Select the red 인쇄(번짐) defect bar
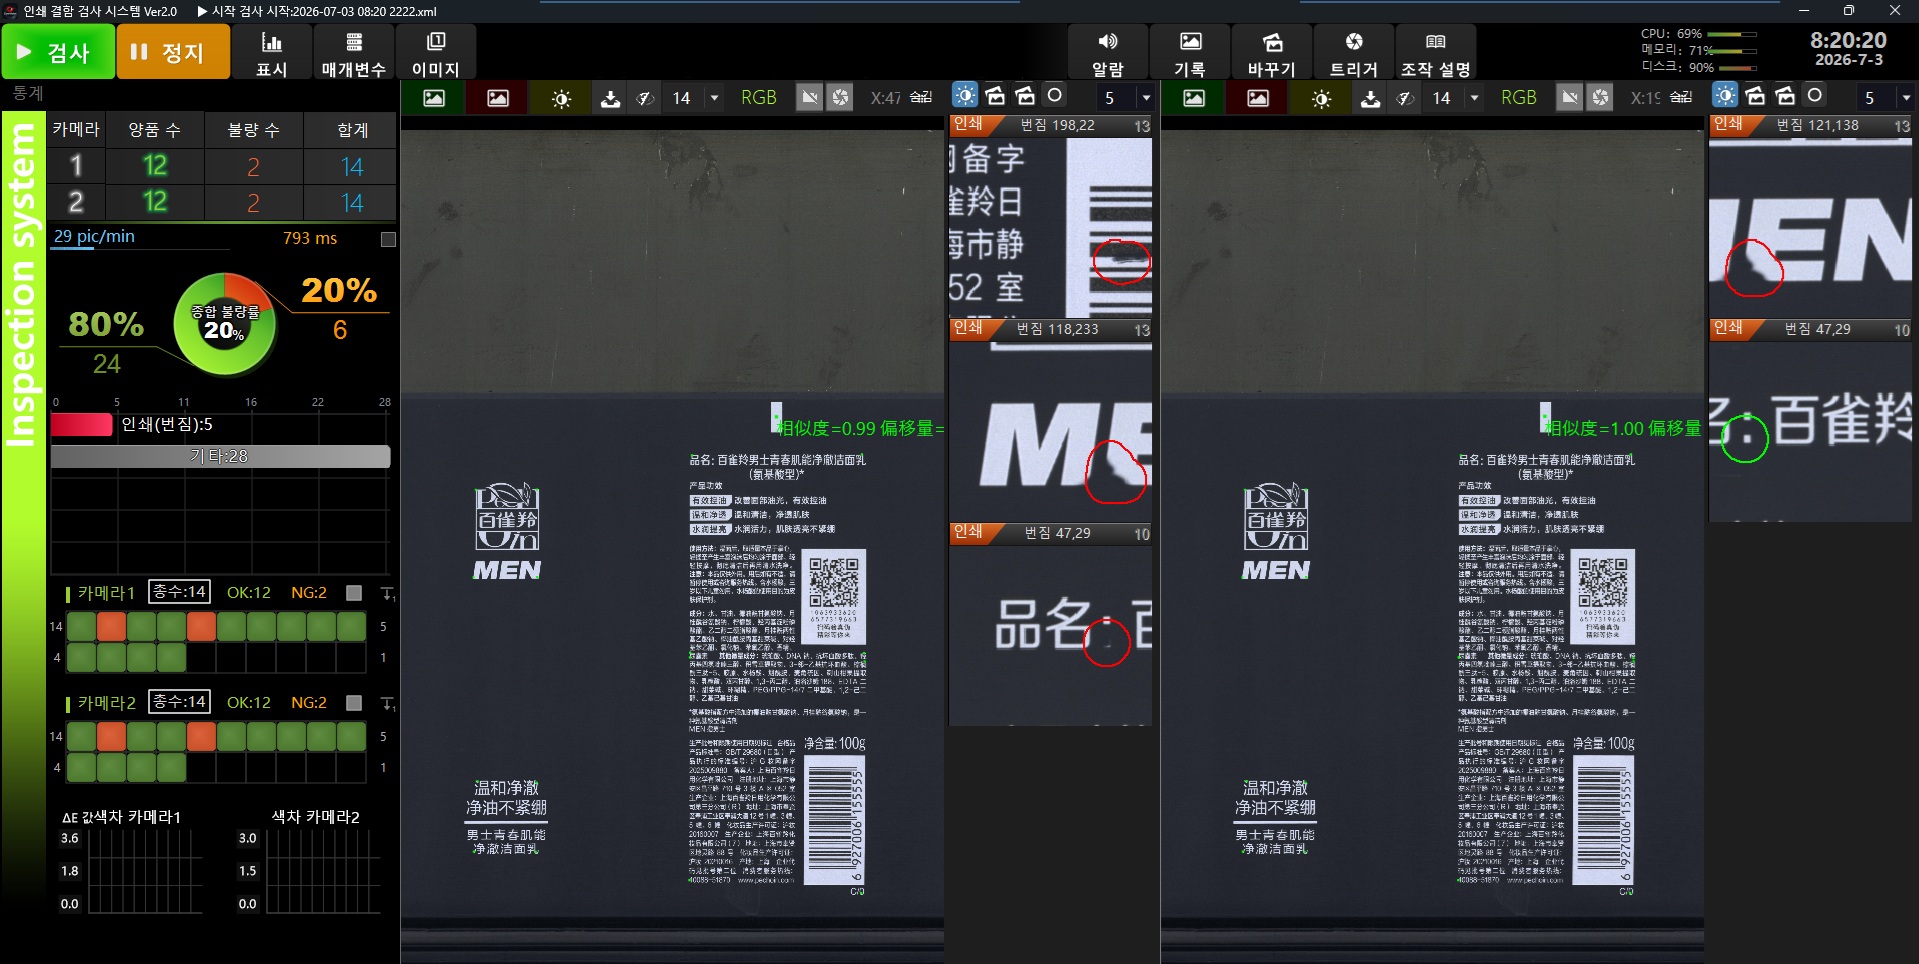Viewport: 1919px width, 964px height. [x=82, y=424]
